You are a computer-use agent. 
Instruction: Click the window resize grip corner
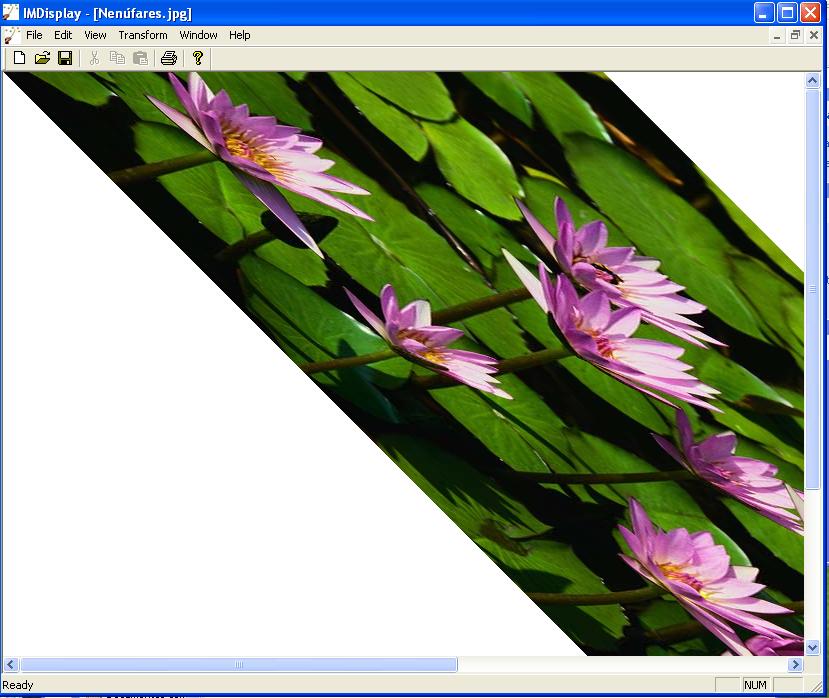point(816,686)
